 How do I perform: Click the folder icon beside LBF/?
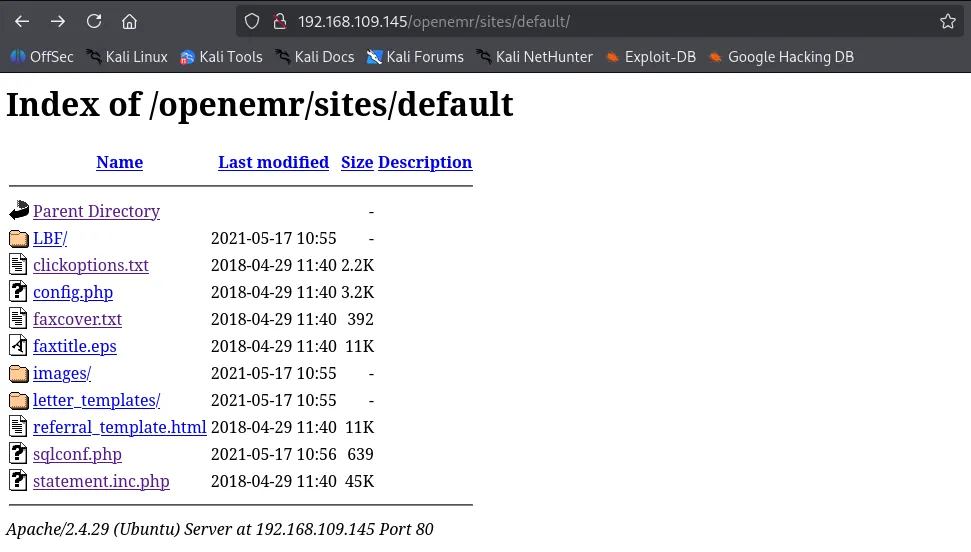pos(19,239)
